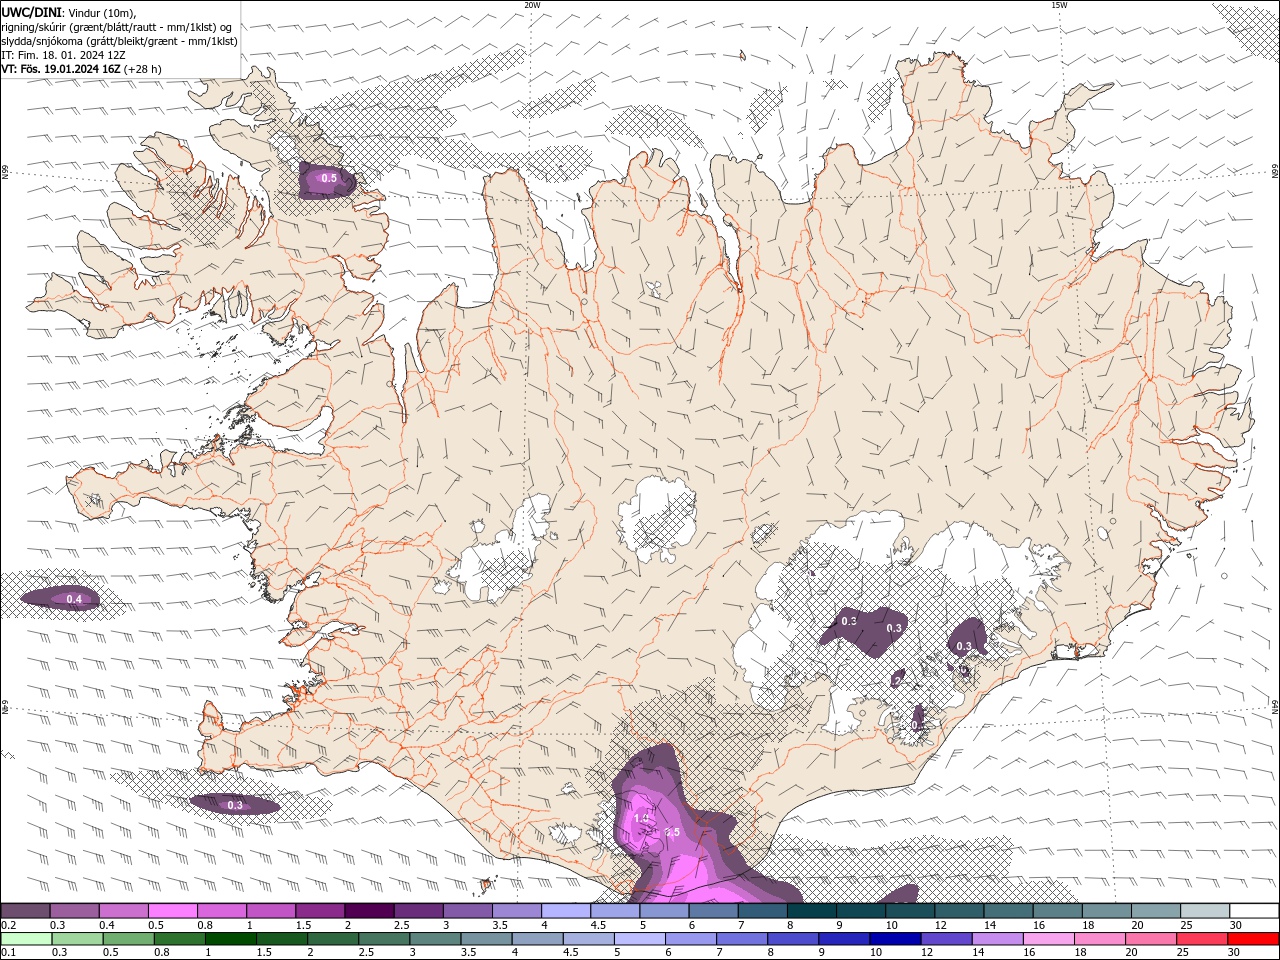This screenshot has height=960, width=1280.
Task: Click the valid time line 'VT: Fös. 19.01.2024 16Z'
Action: (61, 69)
